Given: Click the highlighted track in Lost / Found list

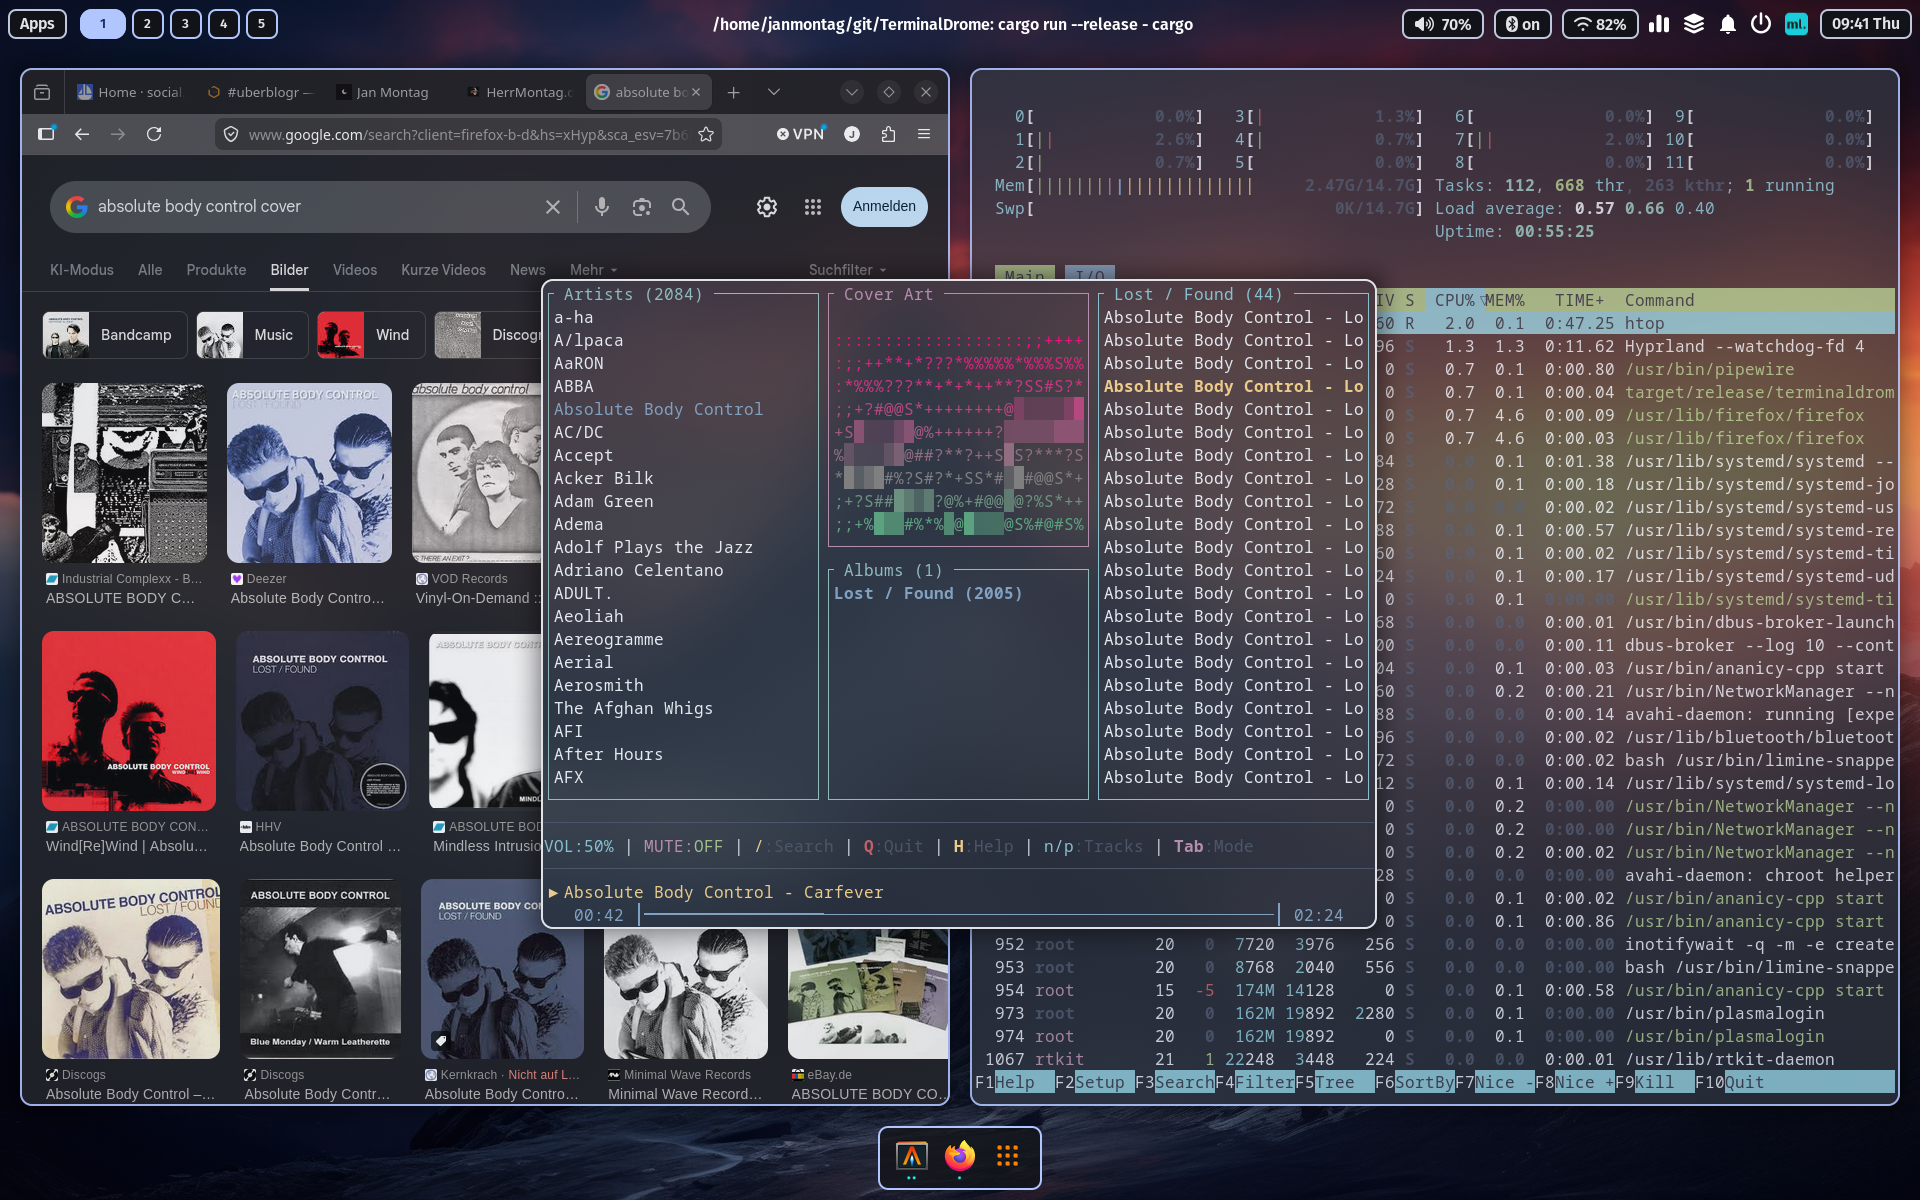Looking at the screenshot, I should [1233, 386].
